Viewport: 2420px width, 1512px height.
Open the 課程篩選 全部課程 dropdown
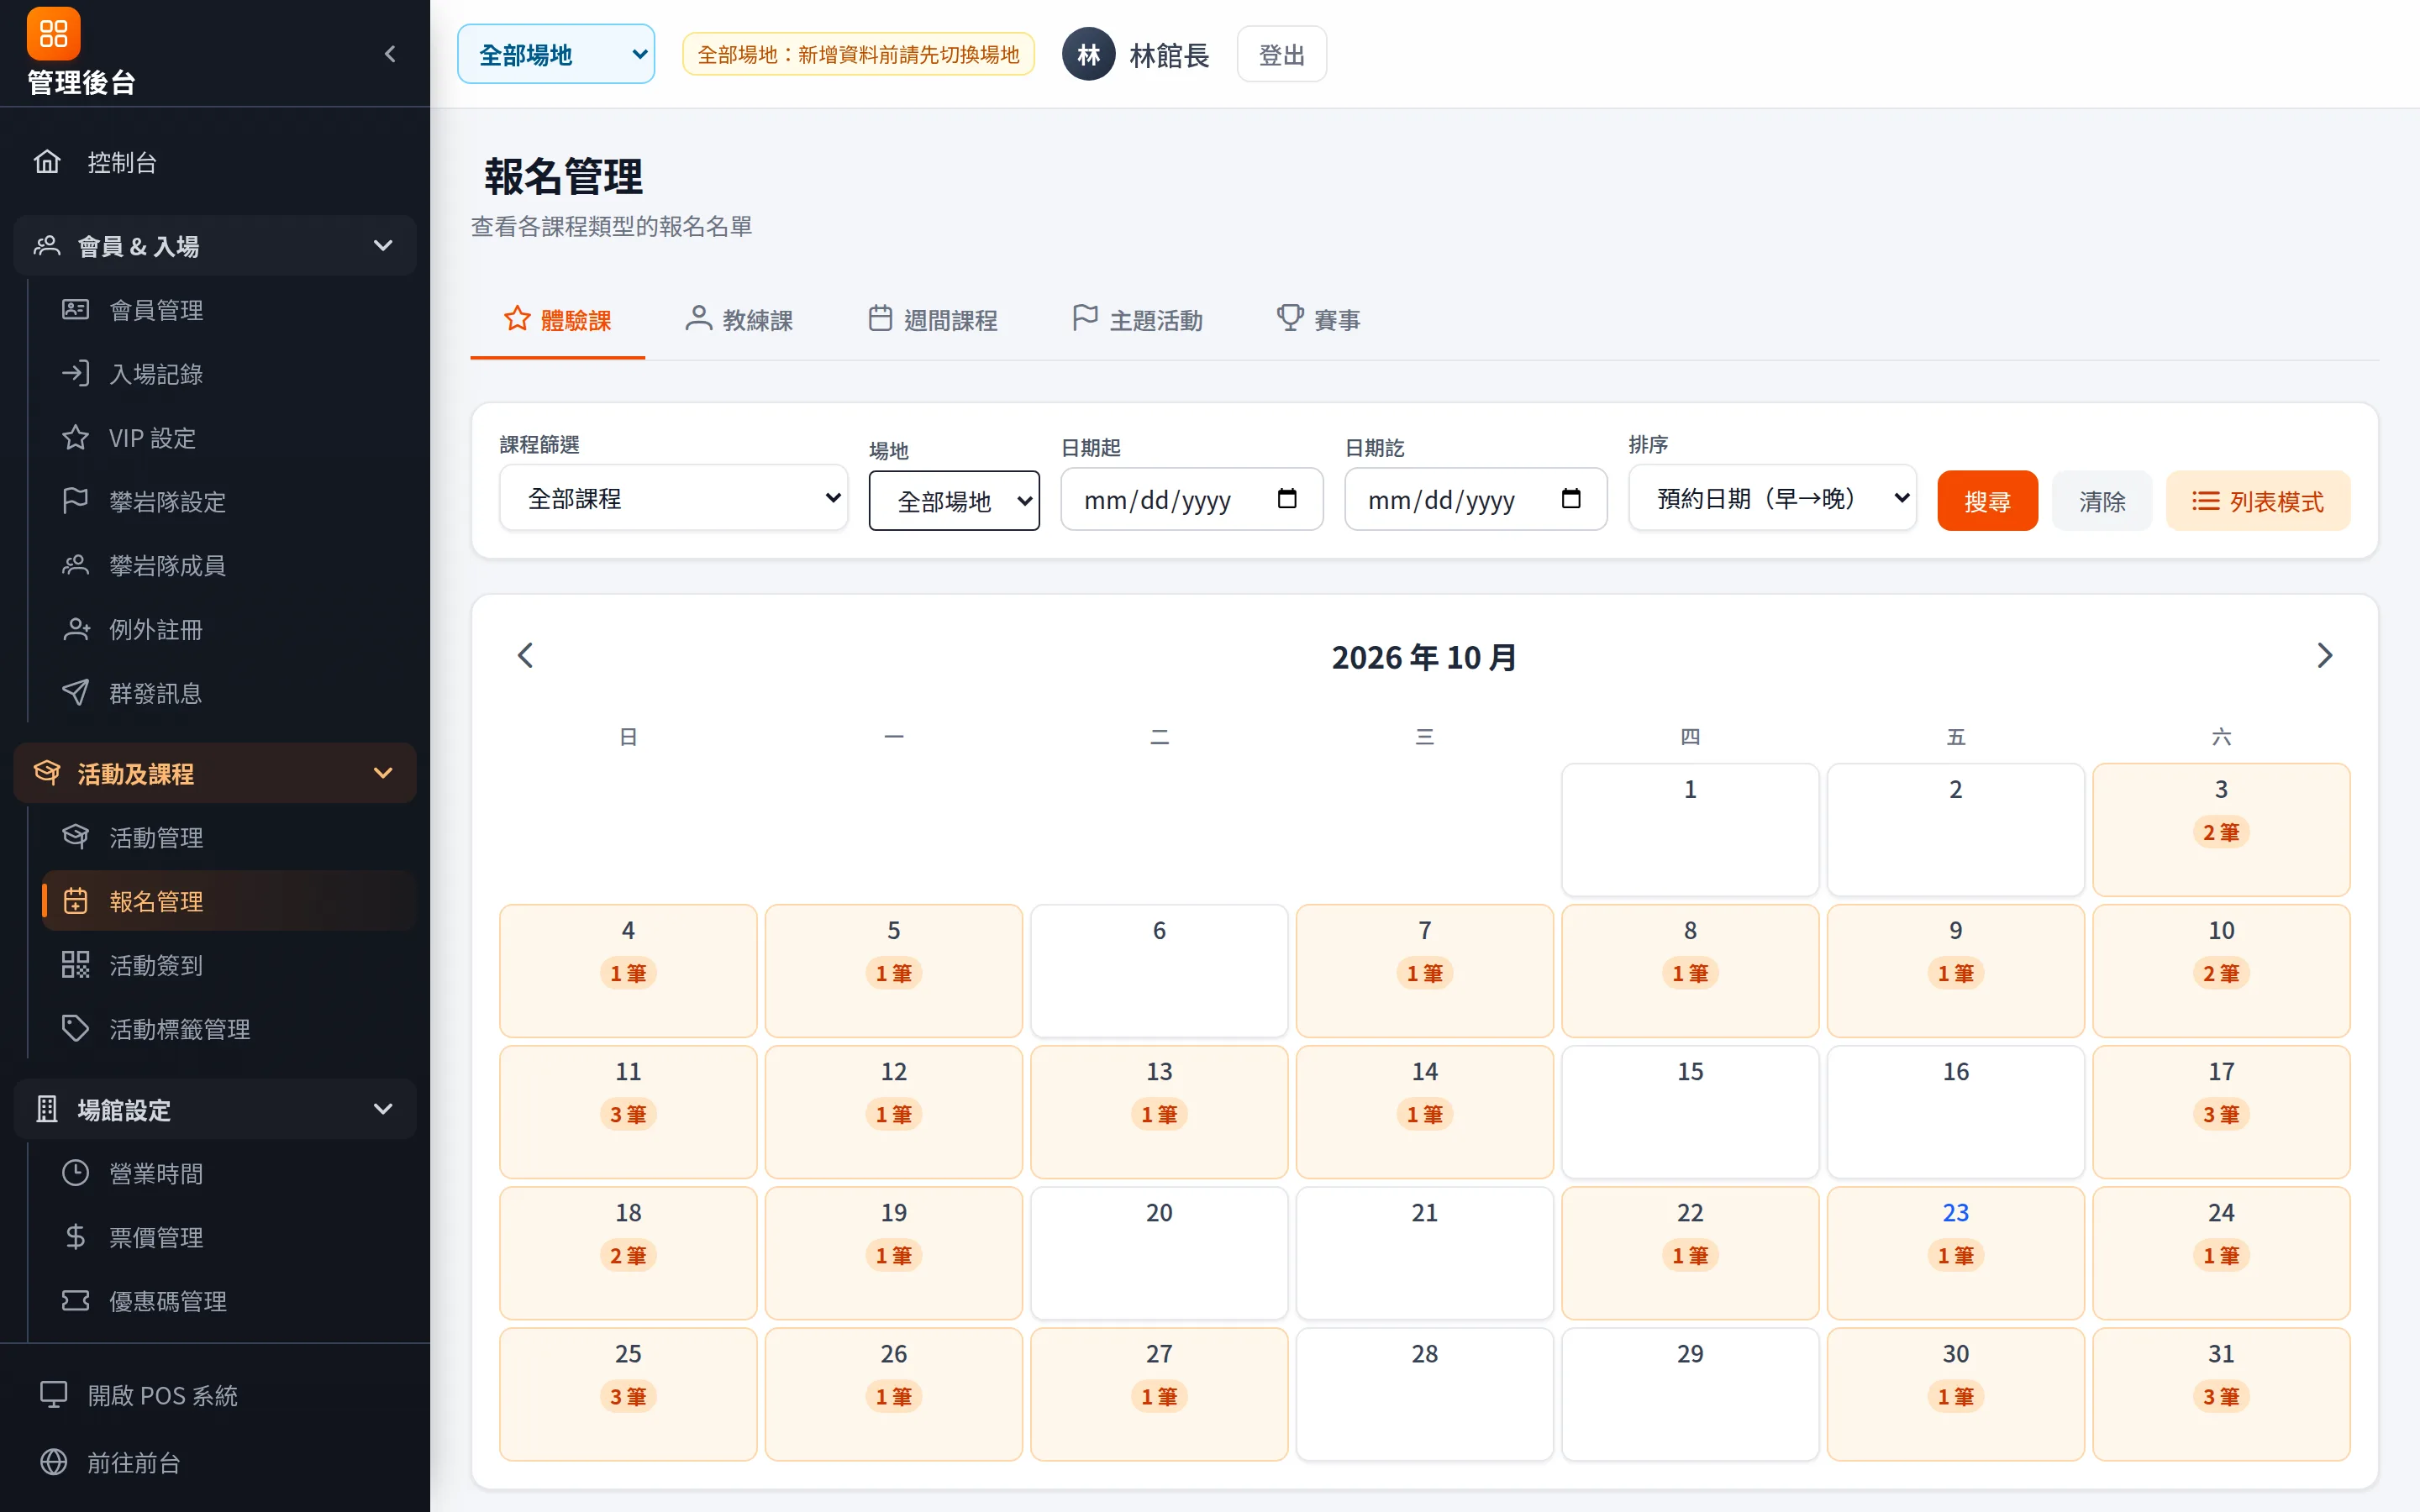tap(674, 498)
